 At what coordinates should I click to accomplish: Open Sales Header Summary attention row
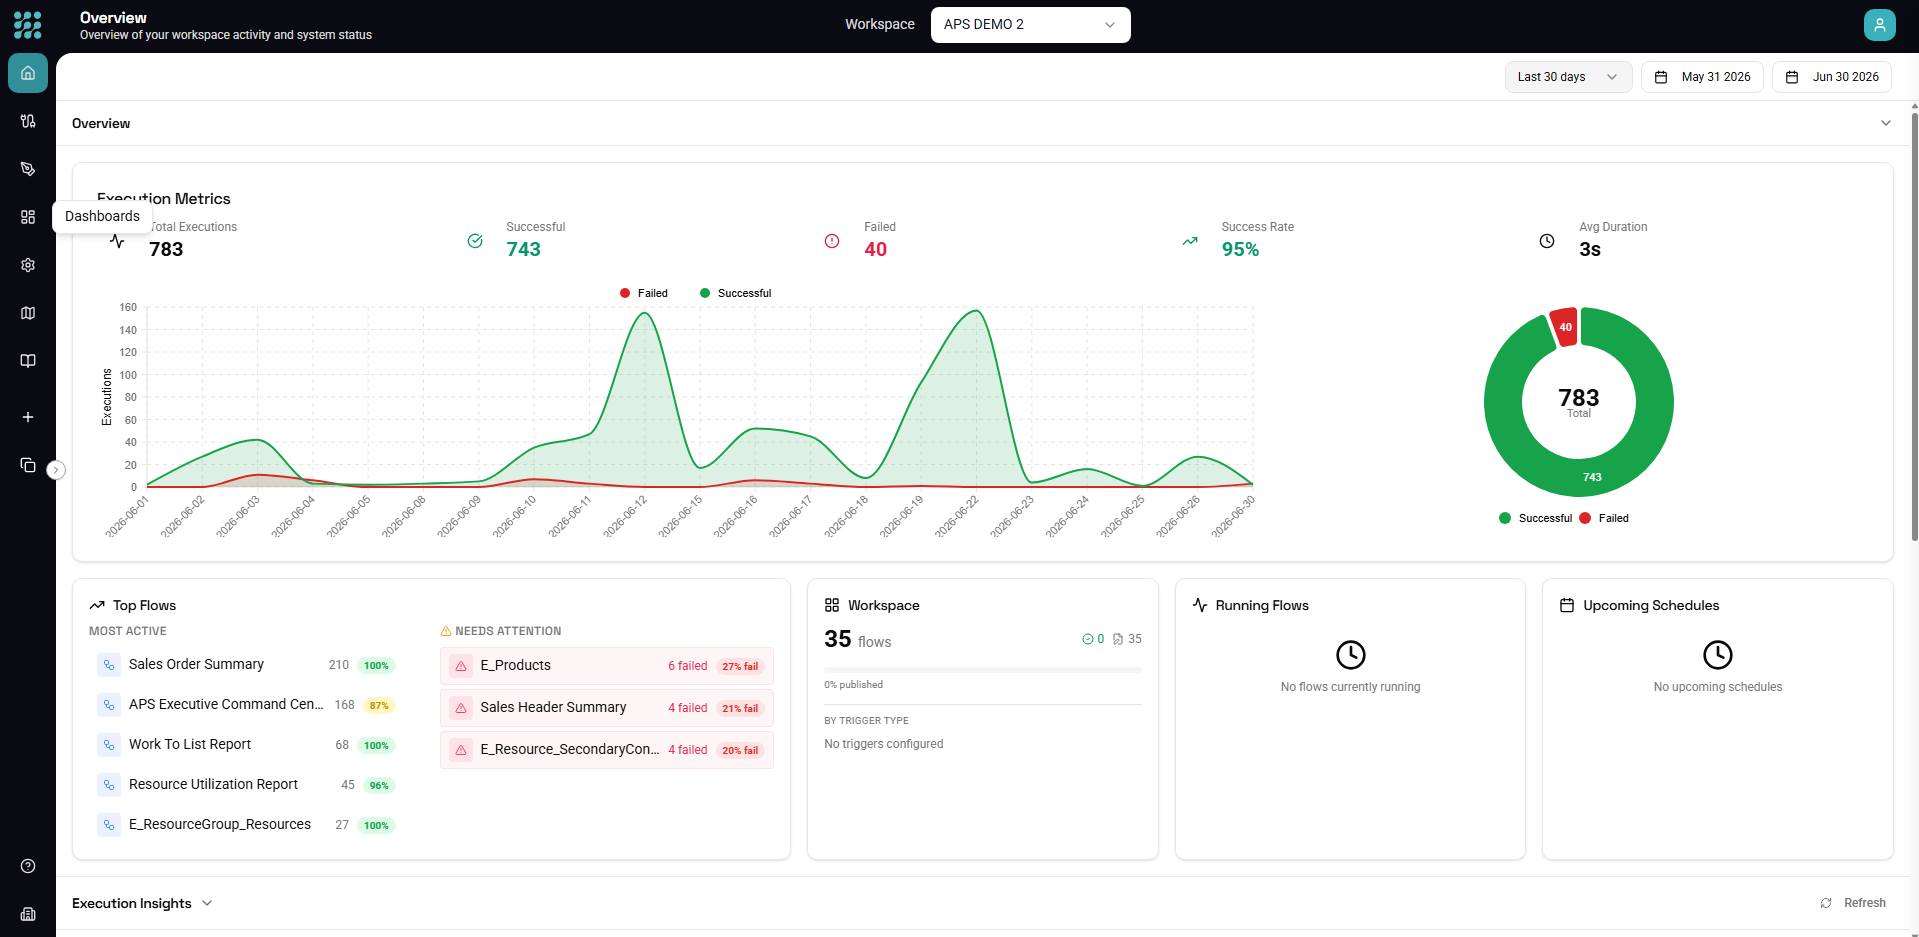[607, 708]
